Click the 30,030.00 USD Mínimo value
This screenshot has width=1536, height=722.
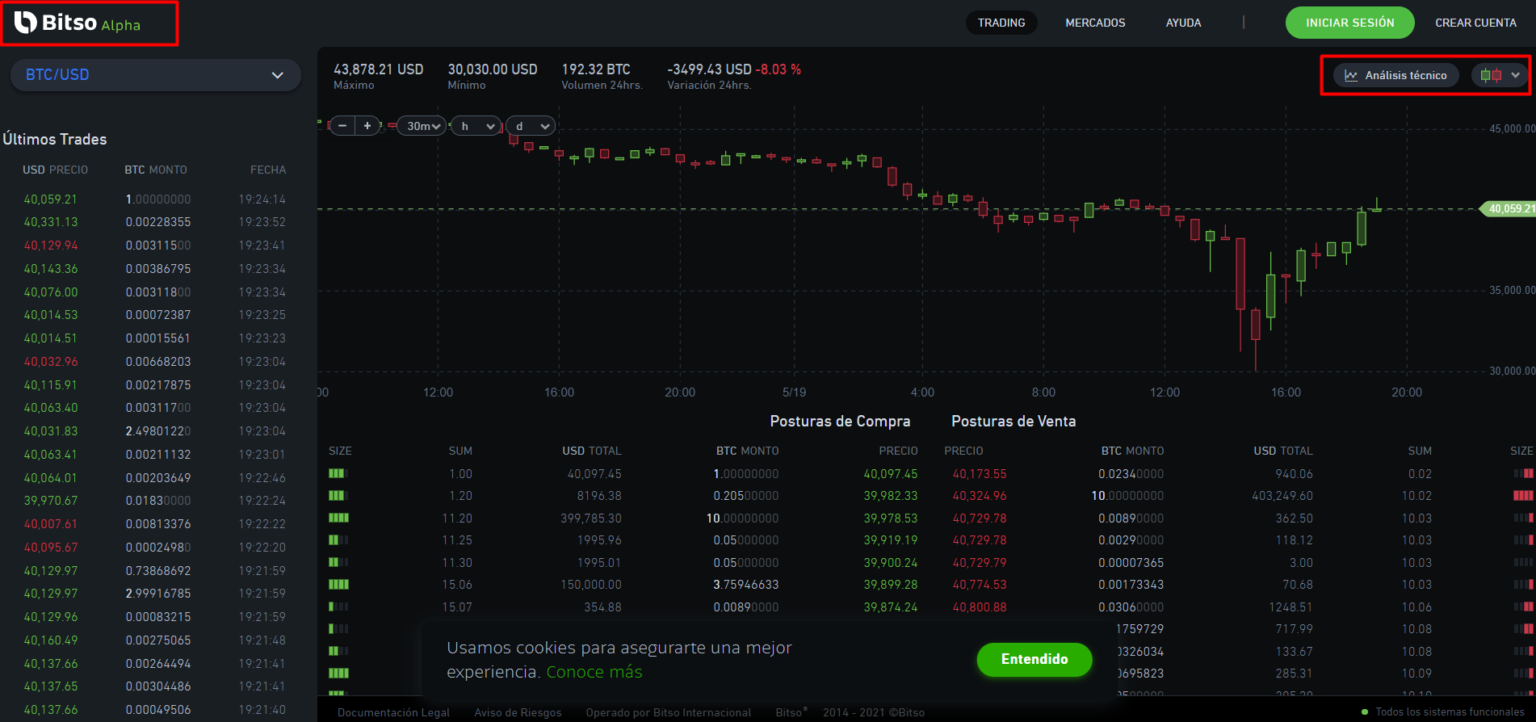(492, 69)
